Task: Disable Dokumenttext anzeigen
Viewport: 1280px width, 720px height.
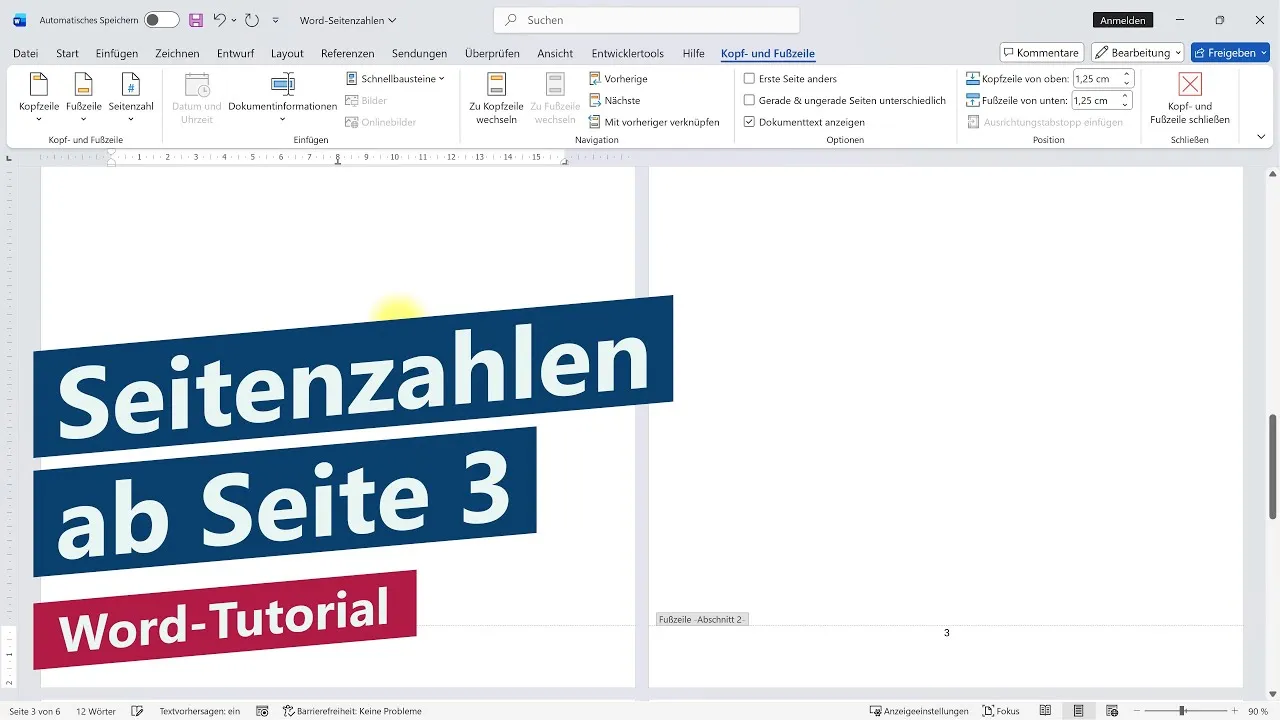Action: coord(750,121)
